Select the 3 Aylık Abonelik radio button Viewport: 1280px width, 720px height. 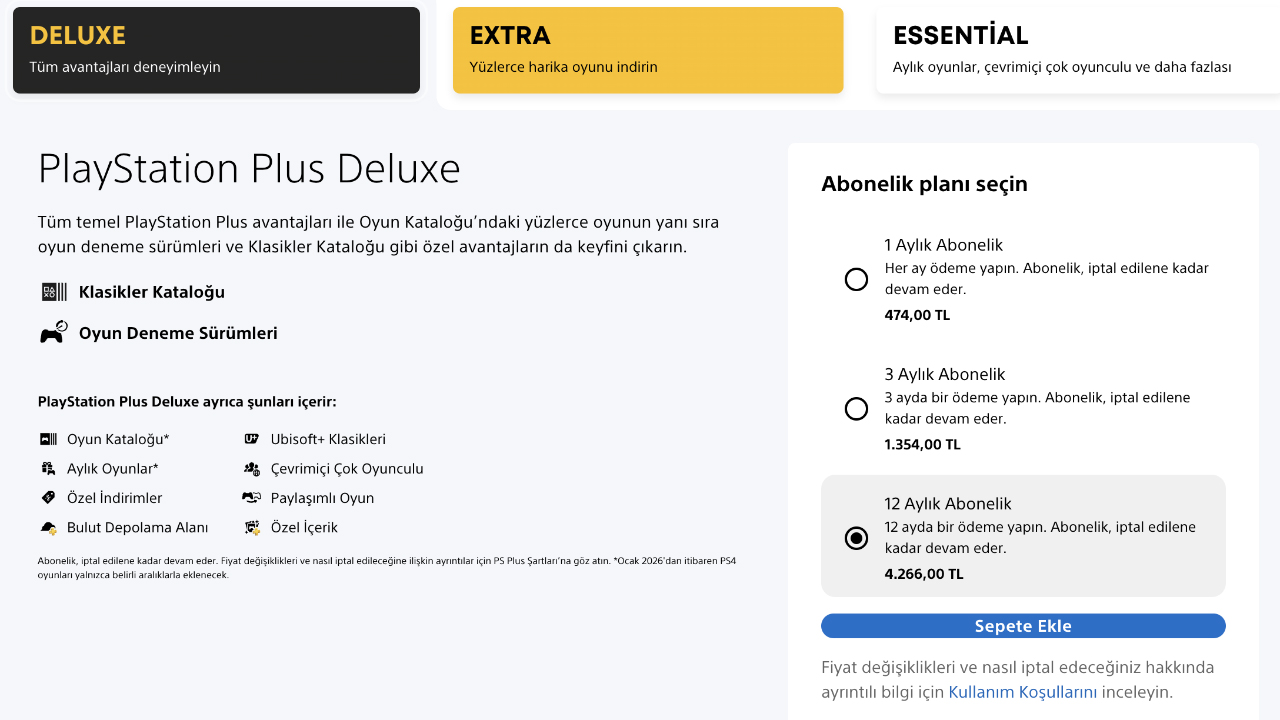pyautogui.click(x=856, y=409)
